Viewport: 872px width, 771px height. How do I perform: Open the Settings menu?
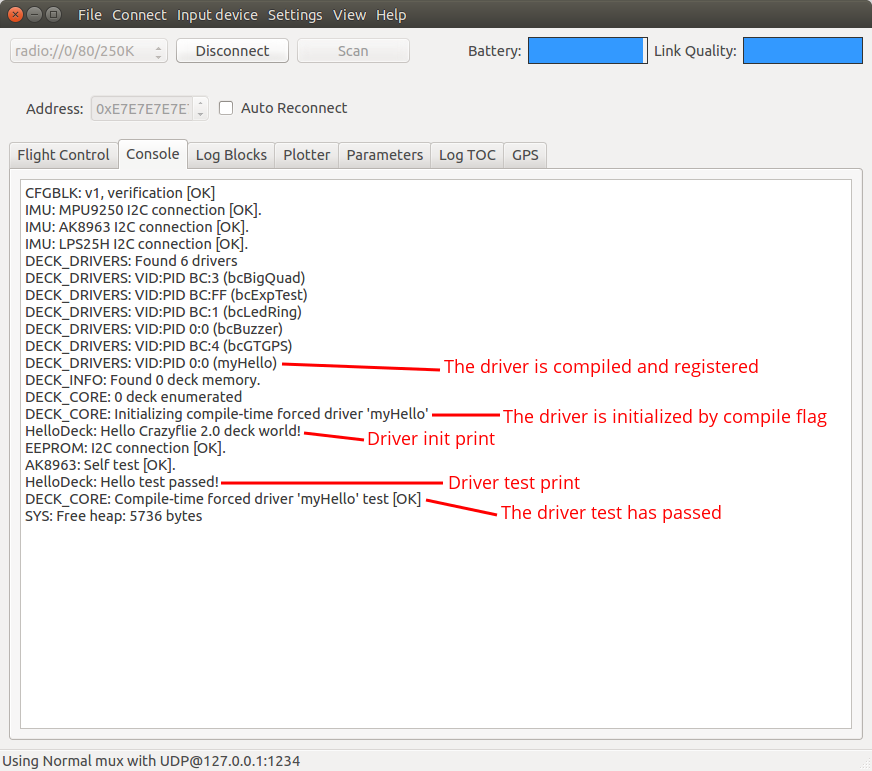coord(295,15)
